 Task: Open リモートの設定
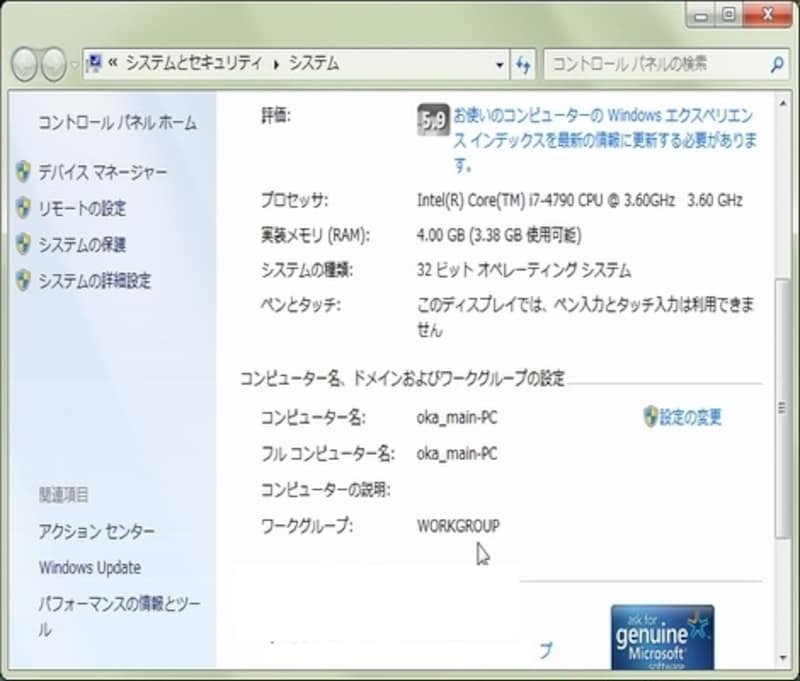coord(82,209)
